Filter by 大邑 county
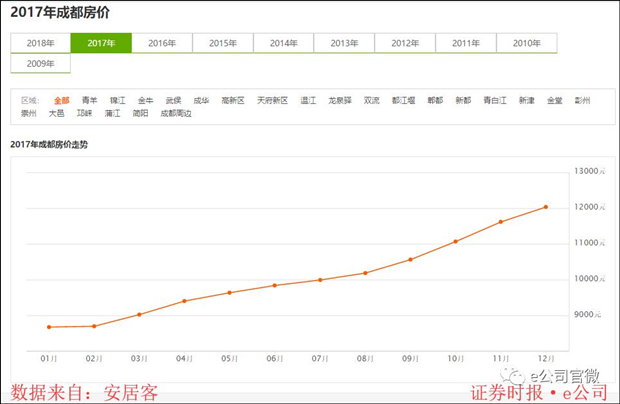The image size is (620, 404). click(57, 113)
